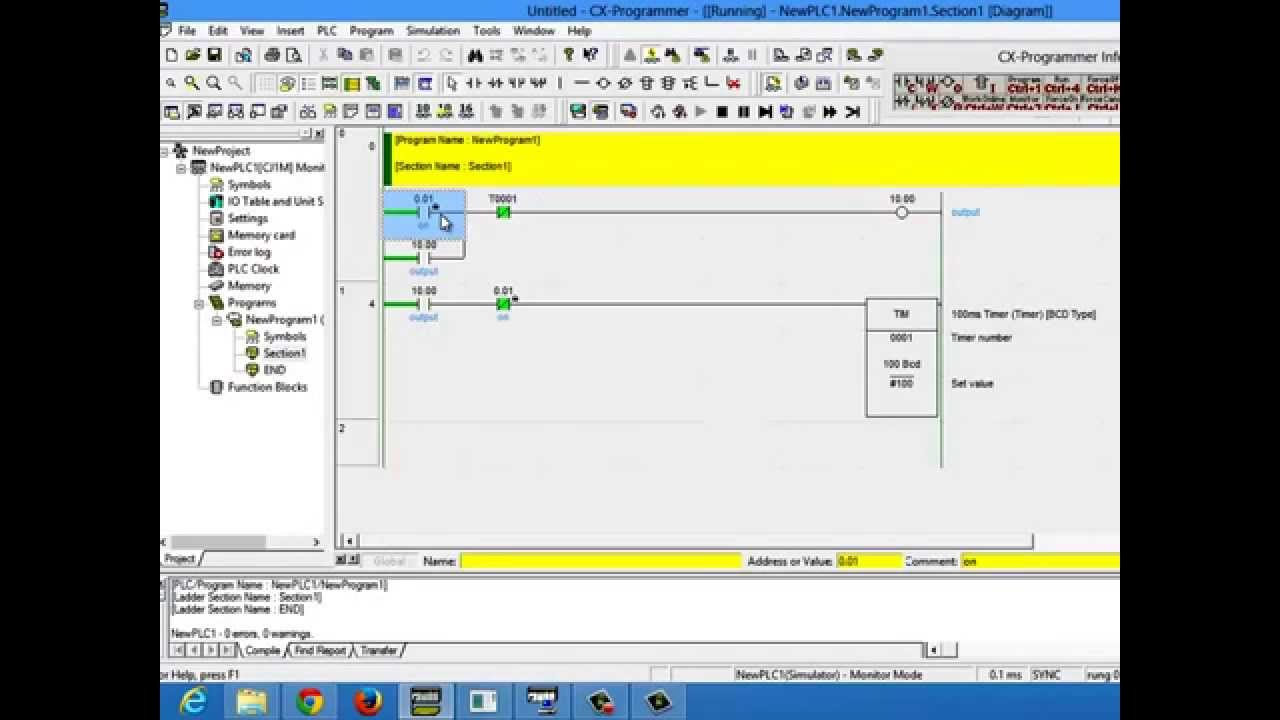Toggle the grid display icon
1280x720 pixels.
tap(265, 83)
